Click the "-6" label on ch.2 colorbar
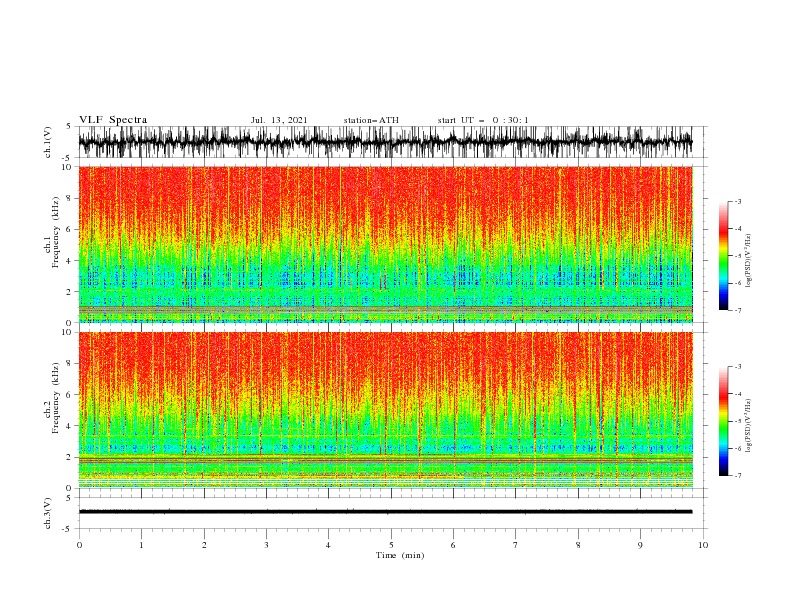 coord(738,448)
